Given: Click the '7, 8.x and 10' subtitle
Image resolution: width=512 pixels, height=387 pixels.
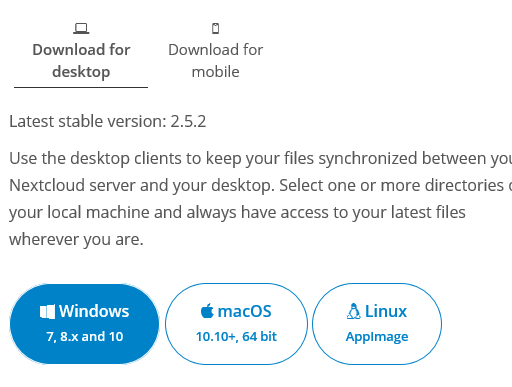Looking at the screenshot, I should pos(85,337).
